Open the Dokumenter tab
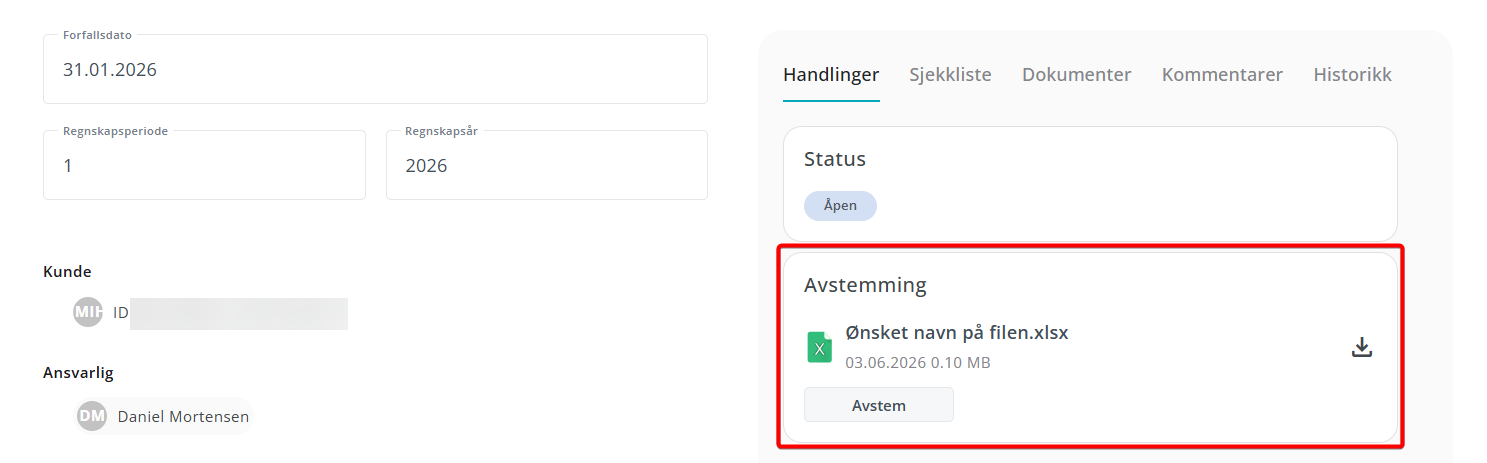 point(1077,75)
